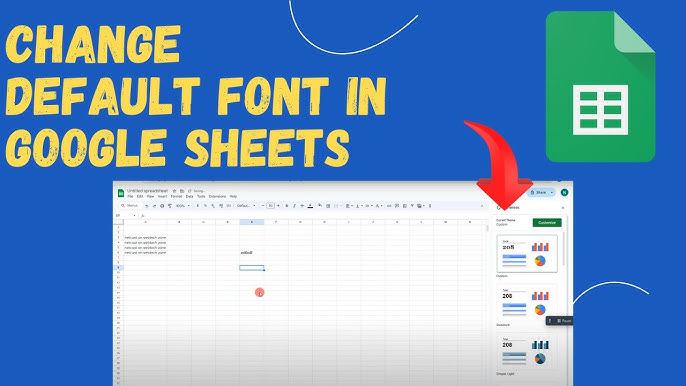Image resolution: width=686 pixels, height=386 pixels.
Task: Open the Merge cells control
Action: (x=337, y=206)
